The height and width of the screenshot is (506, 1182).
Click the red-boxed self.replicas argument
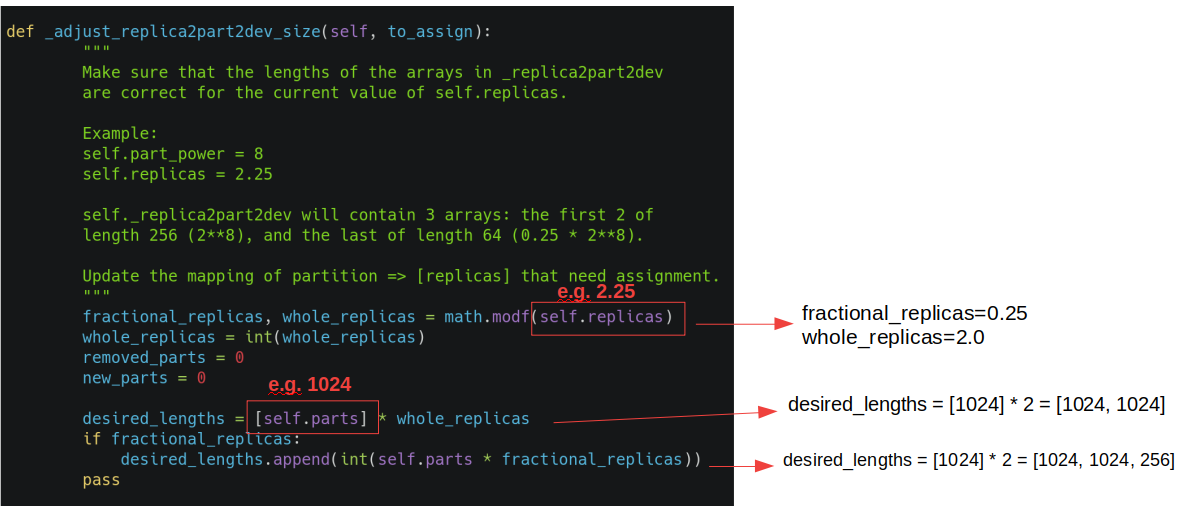(x=607, y=317)
